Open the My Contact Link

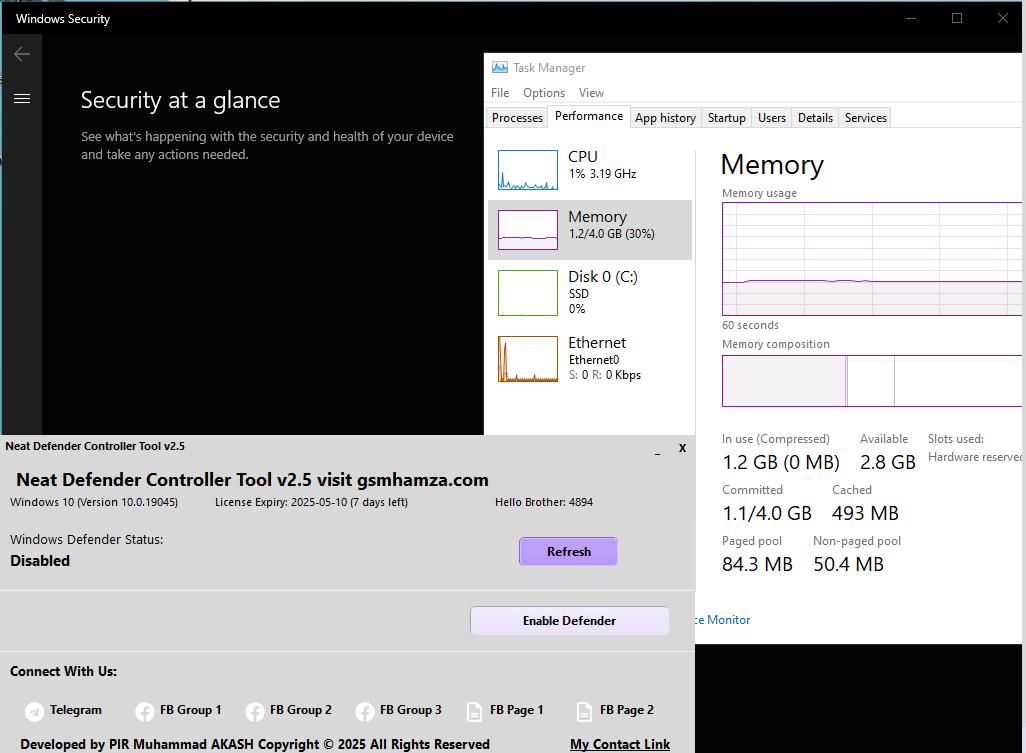point(620,744)
